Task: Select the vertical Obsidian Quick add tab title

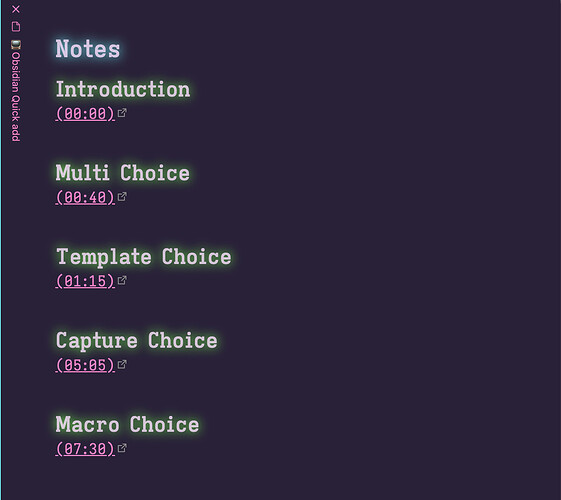Action: (x=16, y=97)
